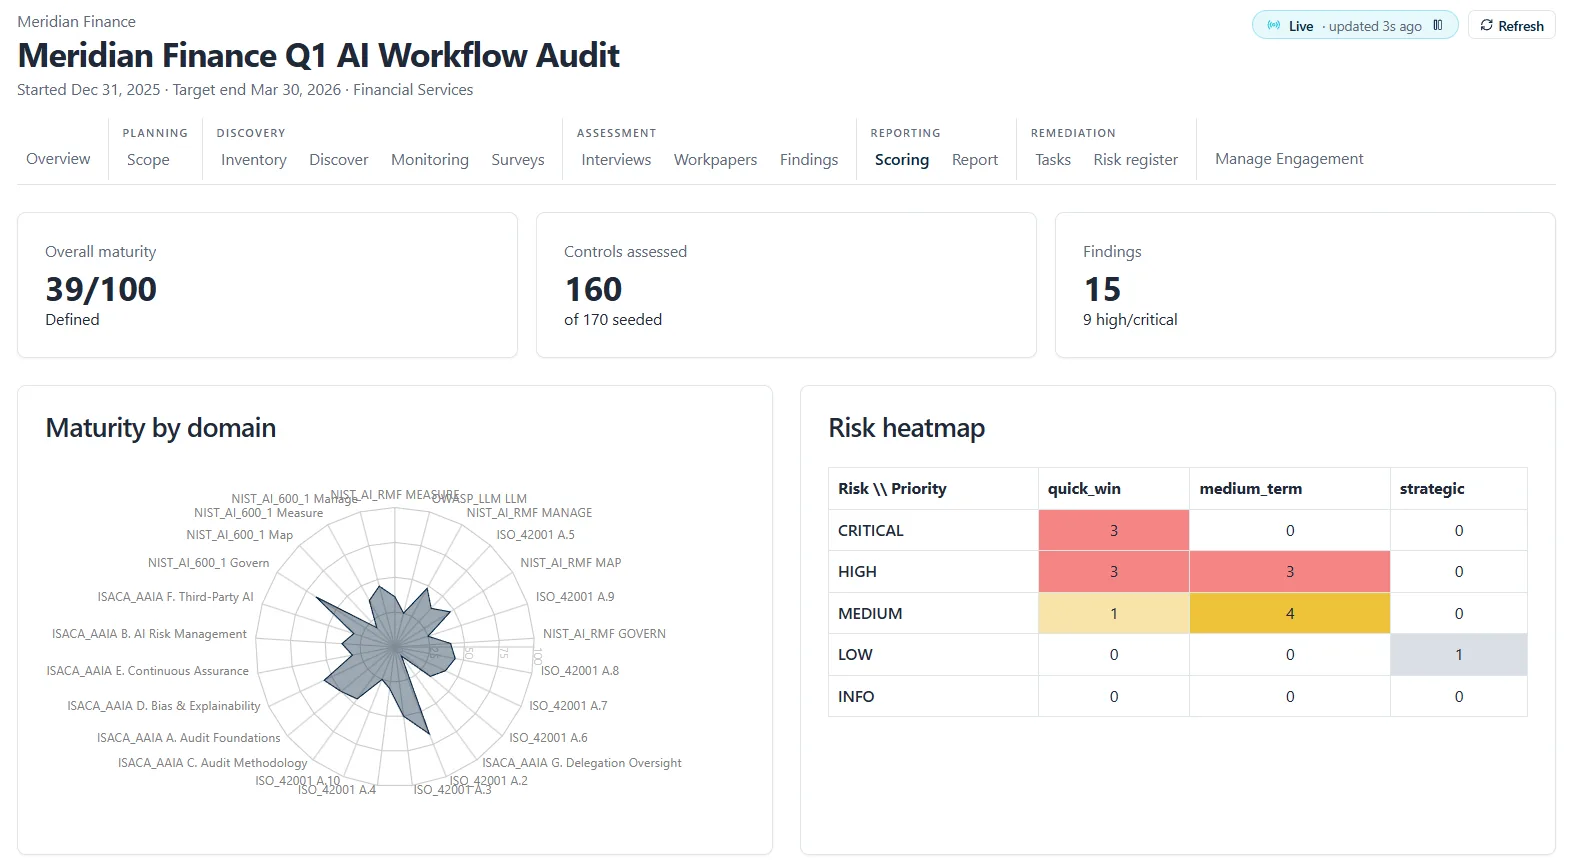The width and height of the screenshot is (1572, 863).
Task: Open the Findings 15 card
Action: click(x=1305, y=285)
